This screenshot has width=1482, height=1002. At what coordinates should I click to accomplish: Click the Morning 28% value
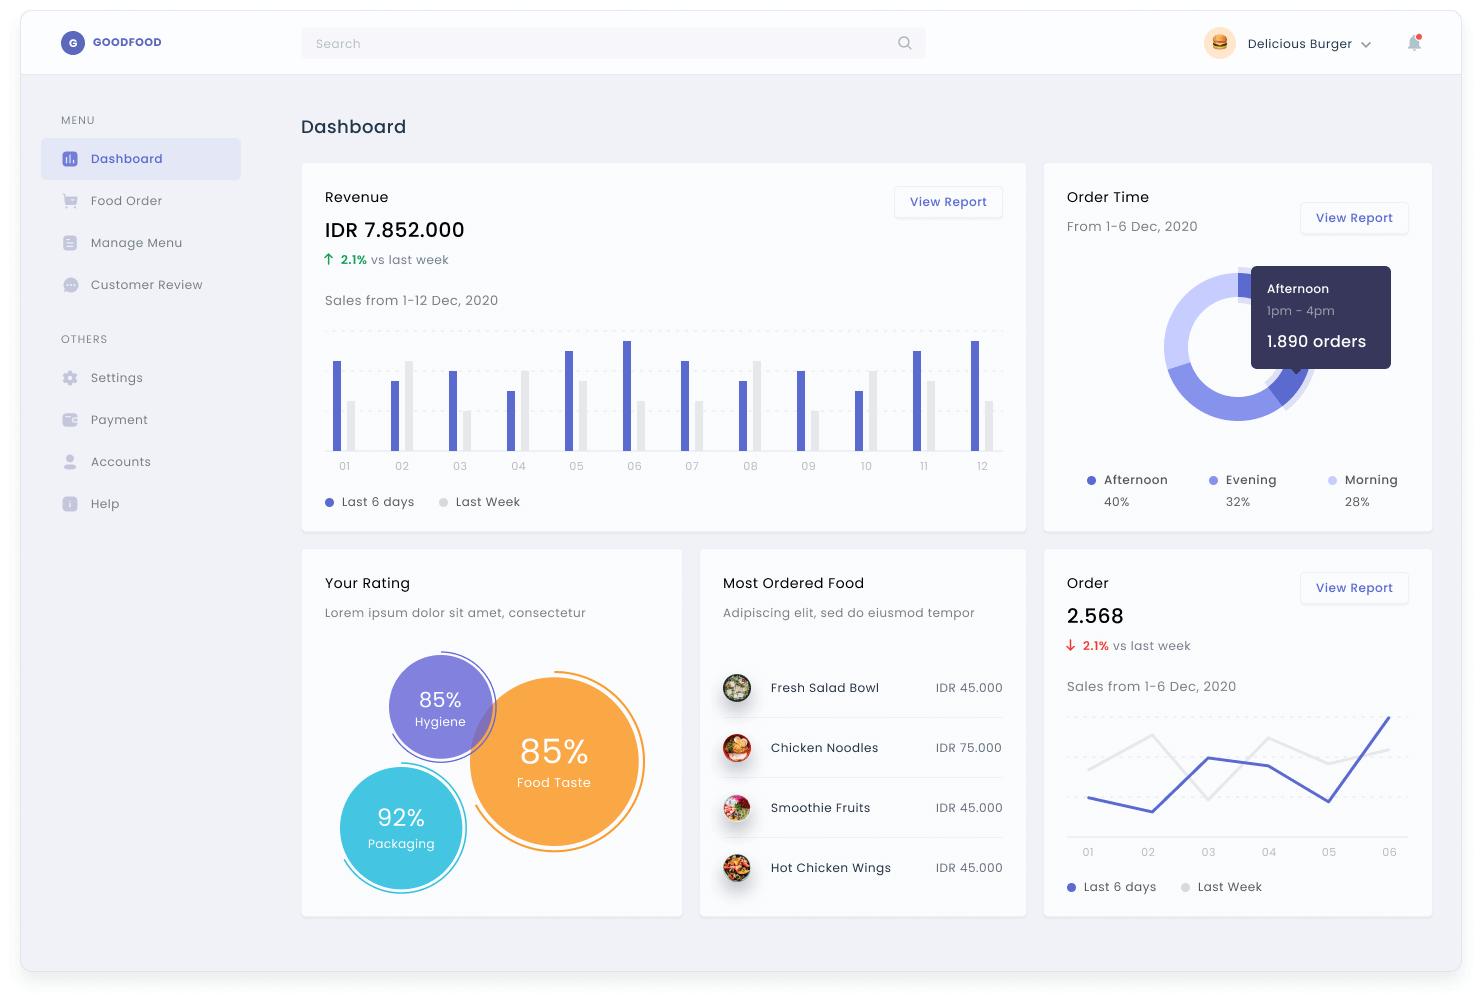[1357, 502]
